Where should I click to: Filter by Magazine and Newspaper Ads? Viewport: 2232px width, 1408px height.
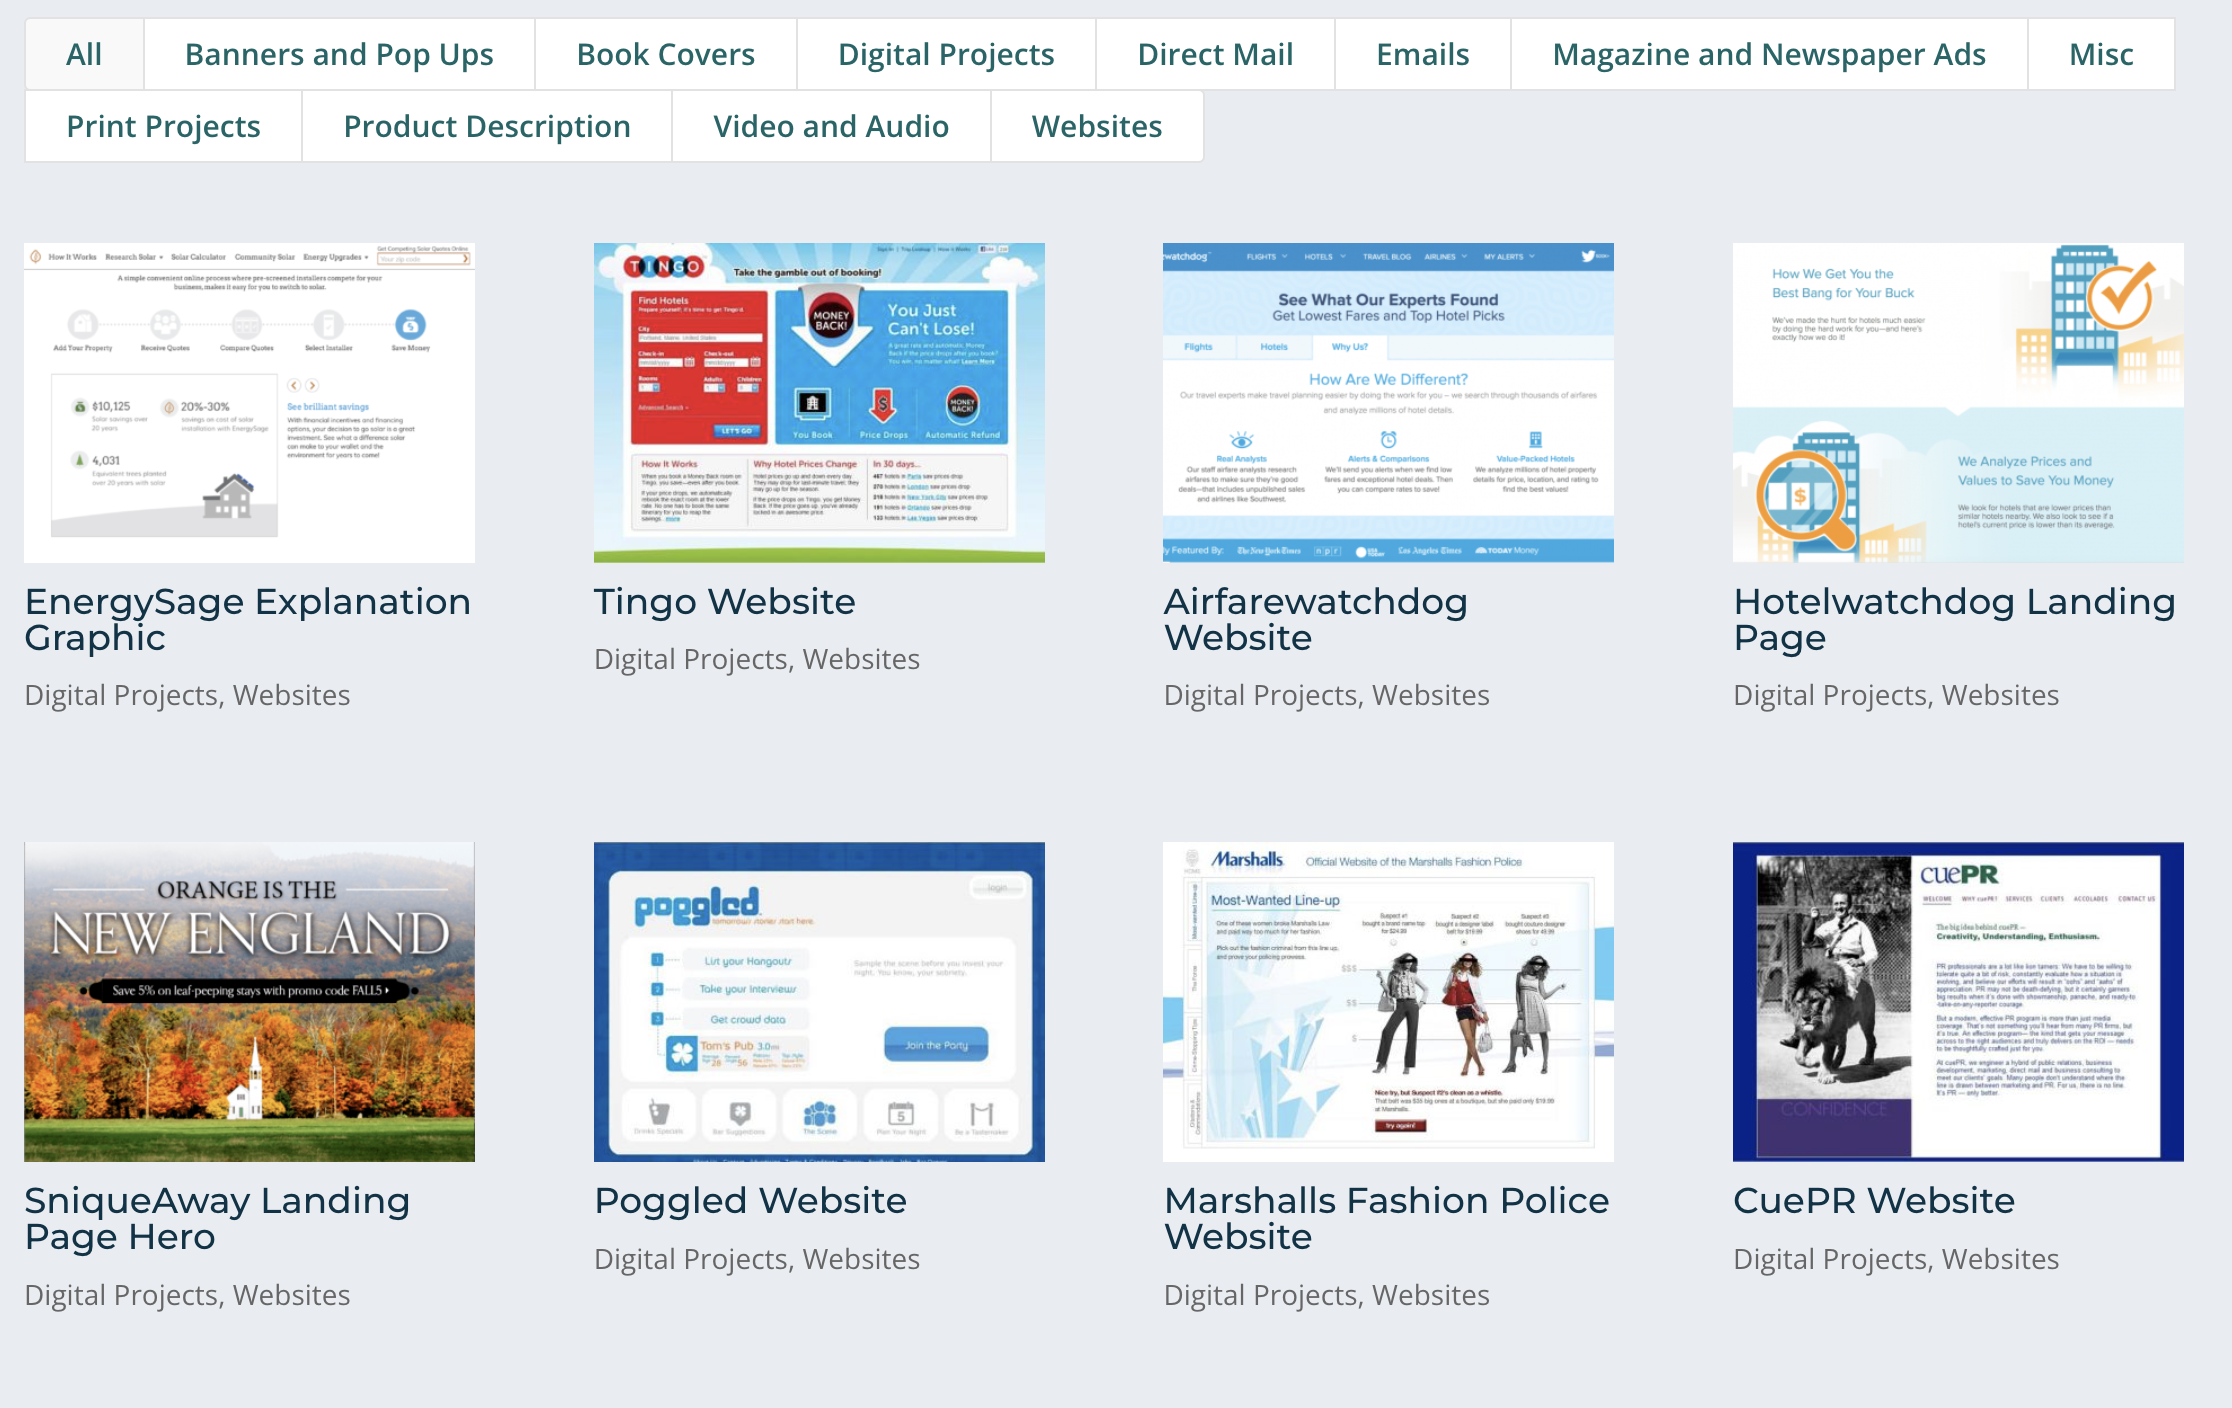[1769, 54]
